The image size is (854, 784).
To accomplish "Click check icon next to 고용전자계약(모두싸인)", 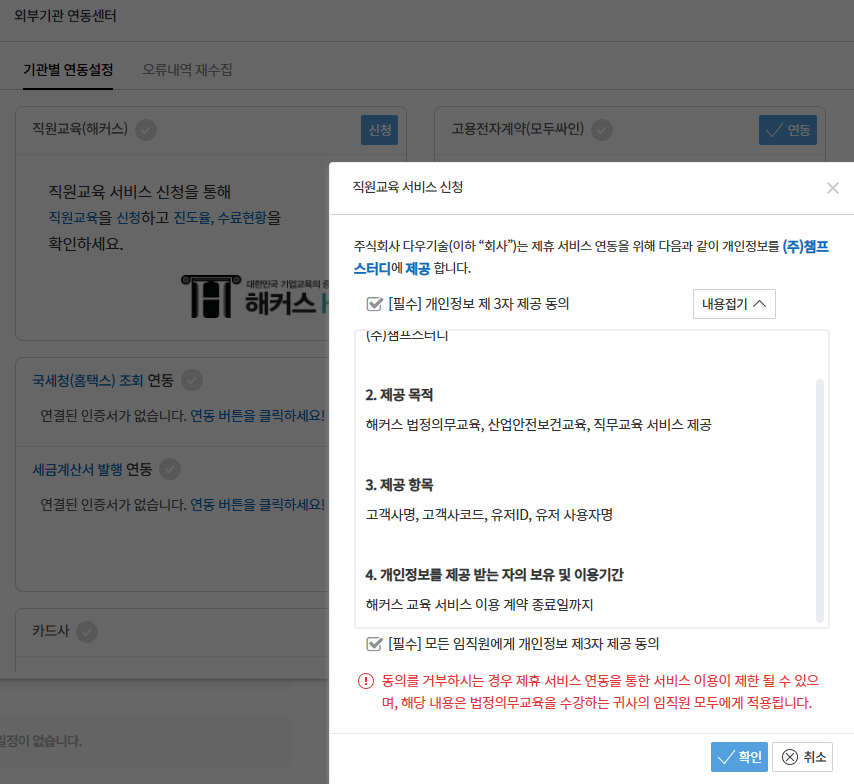I will point(601,129).
